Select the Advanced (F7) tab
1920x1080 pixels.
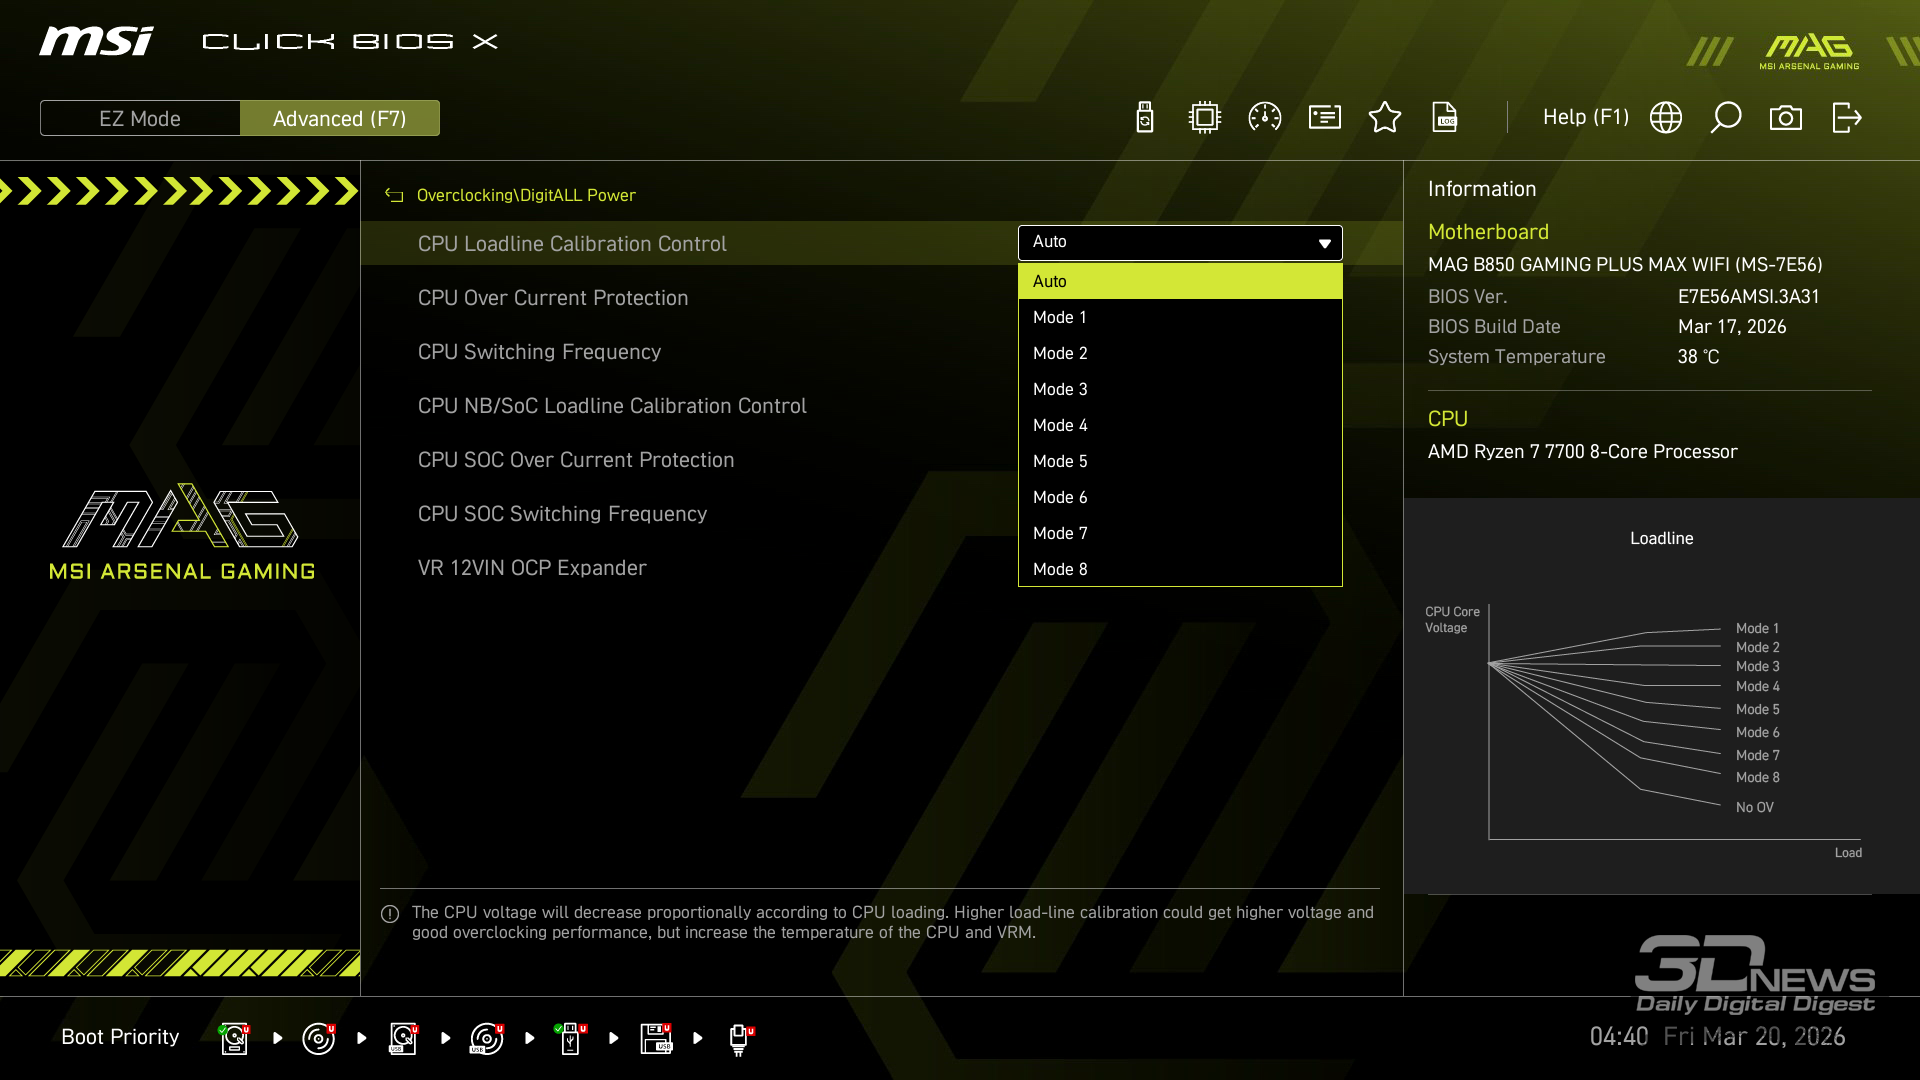coord(340,118)
